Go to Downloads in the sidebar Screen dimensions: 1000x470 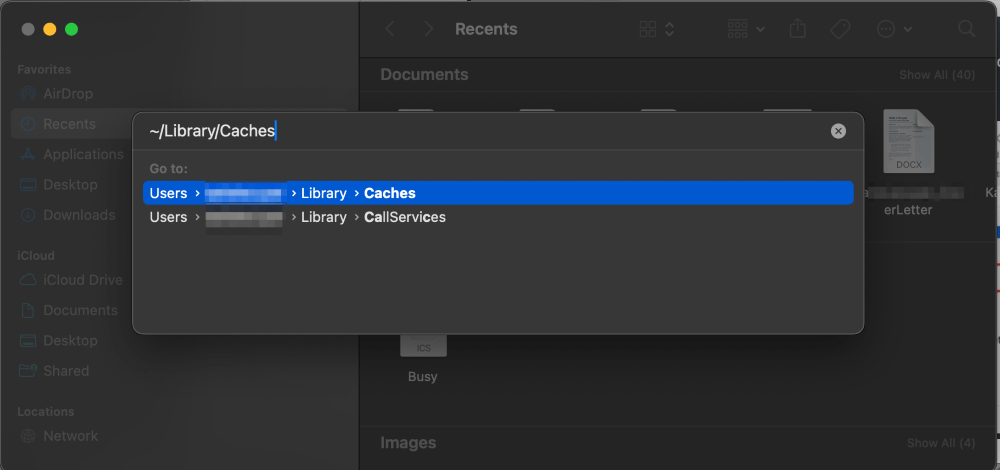coord(78,215)
